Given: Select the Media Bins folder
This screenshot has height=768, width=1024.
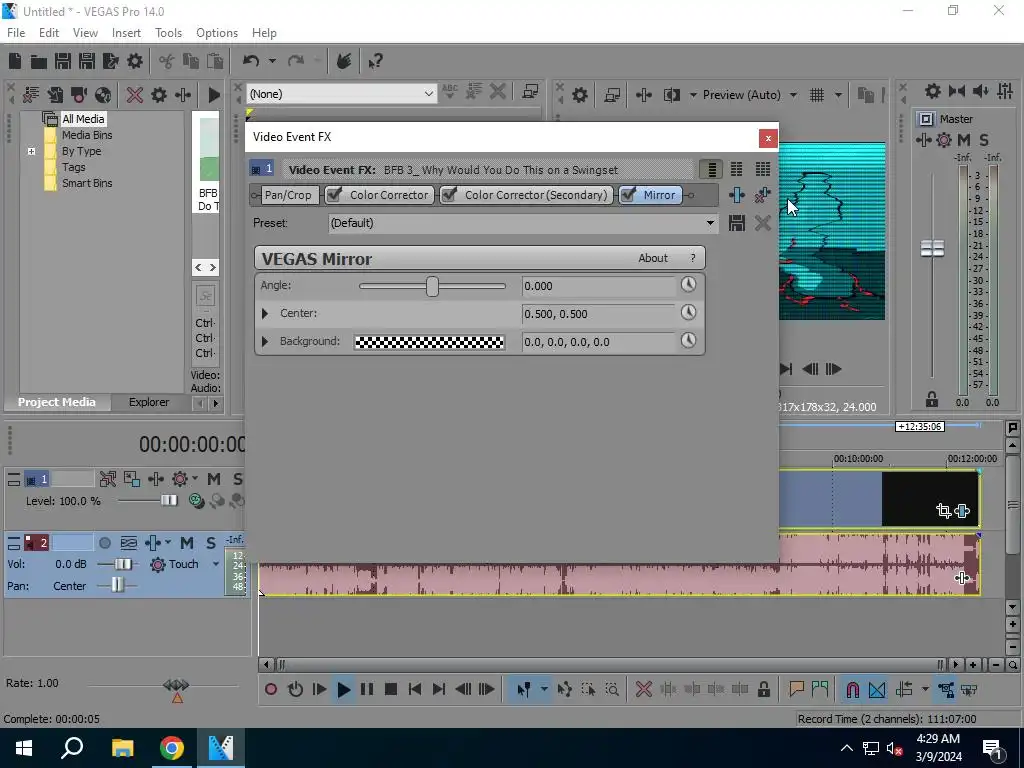Looking at the screenshot, I should pyautogui.click(x=87, y=135).
